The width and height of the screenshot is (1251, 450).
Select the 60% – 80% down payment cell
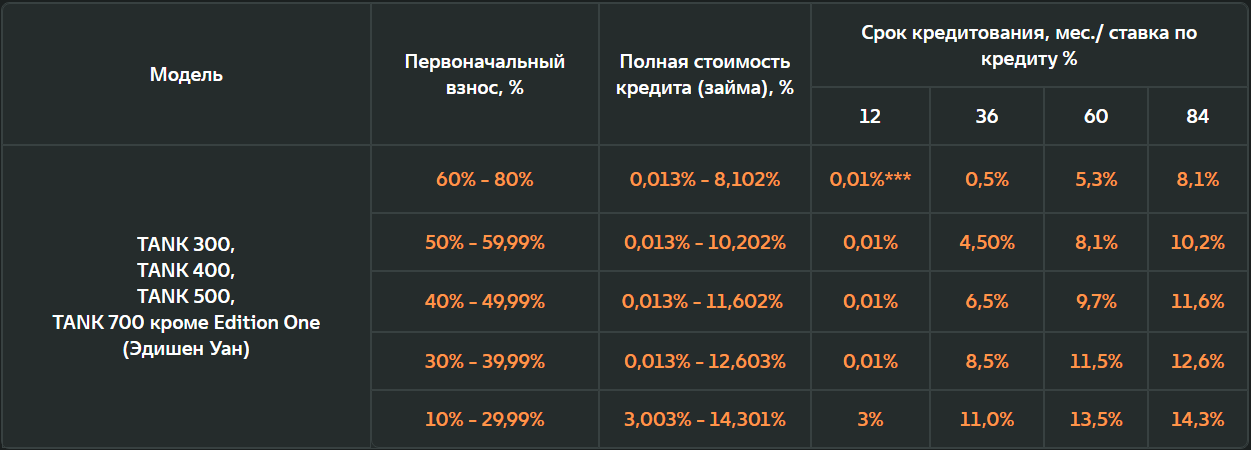click(x=485, y=180)
